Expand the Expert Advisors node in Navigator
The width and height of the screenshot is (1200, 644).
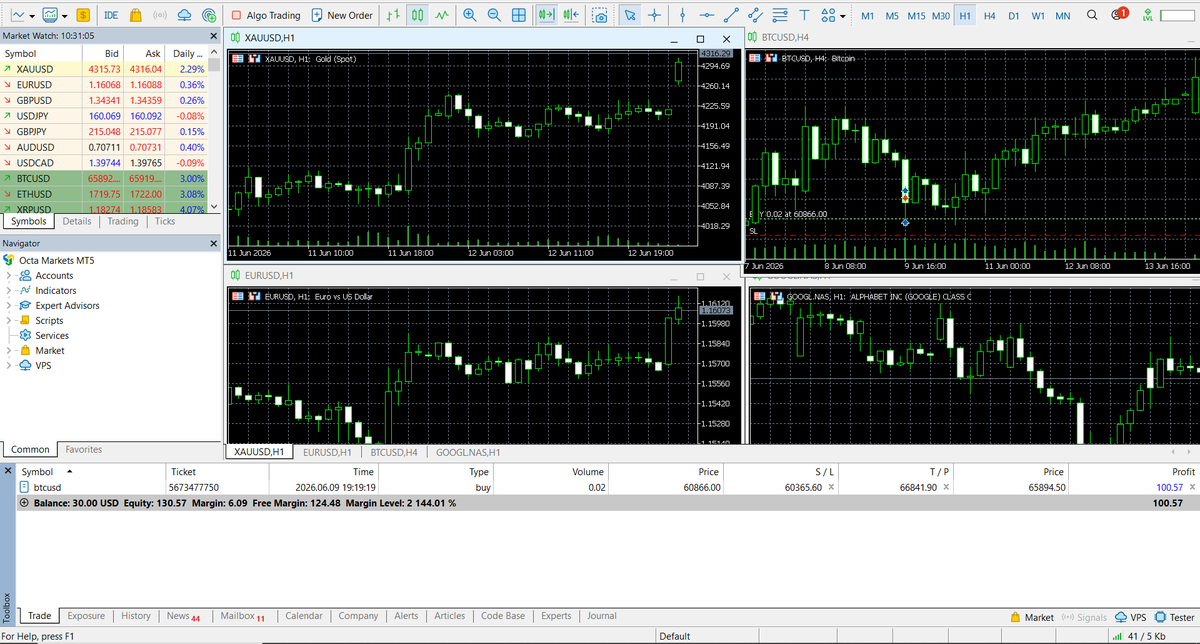point(10,305)
